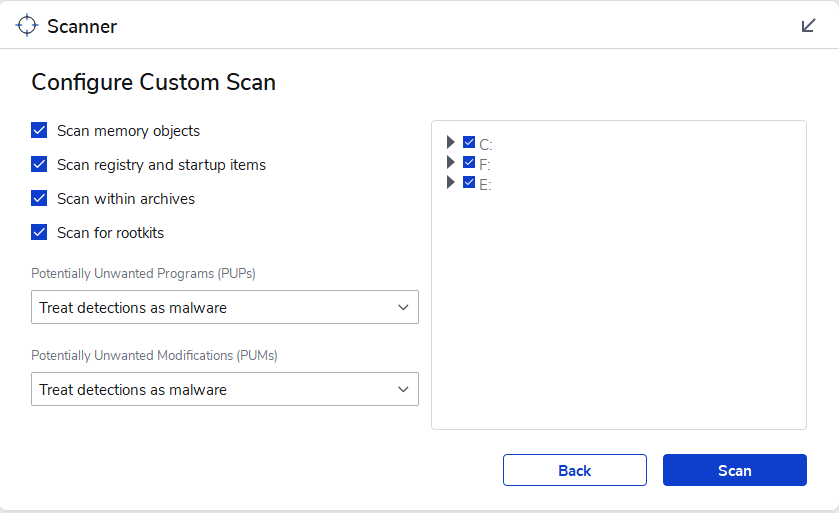The height and width of the screenshot is (513, 839).
Task: Disable Scan registry and startup items
Action: point(40,165)
